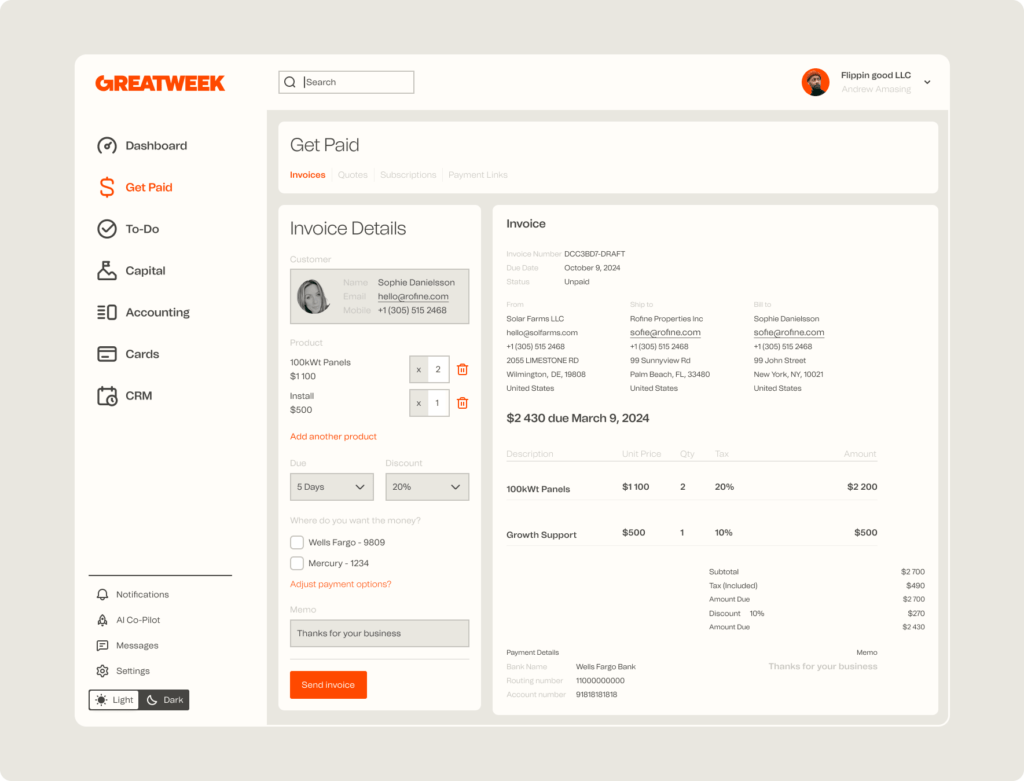
Task: Open the Discount percentage dropdown
Action: (427, 487)
